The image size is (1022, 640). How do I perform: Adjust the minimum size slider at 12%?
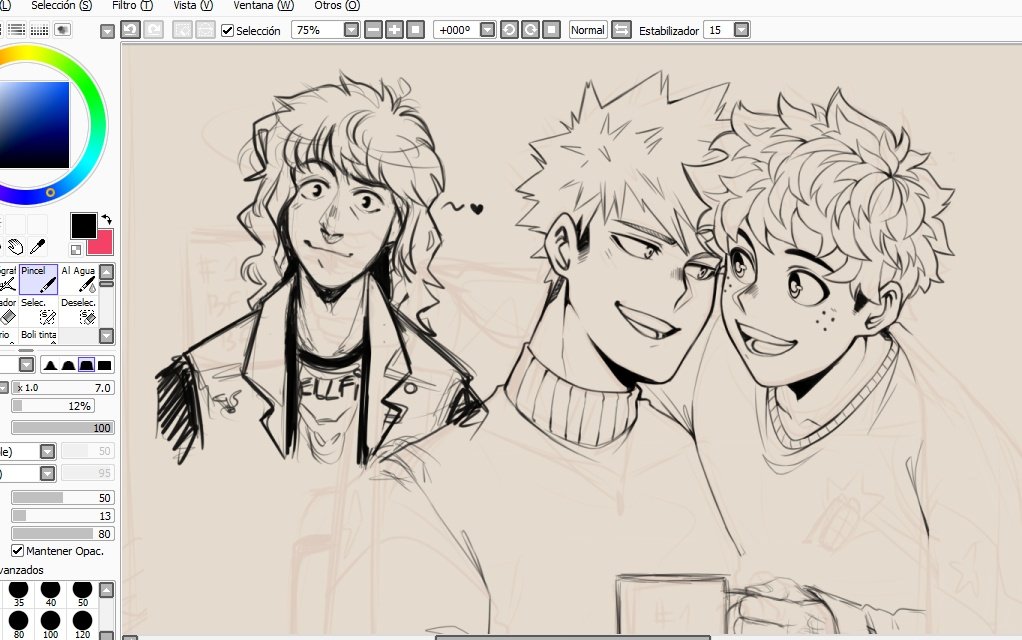pos(53,406)
